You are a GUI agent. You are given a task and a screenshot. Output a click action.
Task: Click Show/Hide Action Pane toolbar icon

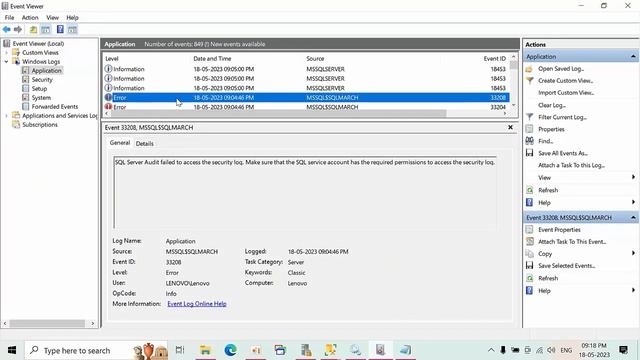tap(72, 29)
